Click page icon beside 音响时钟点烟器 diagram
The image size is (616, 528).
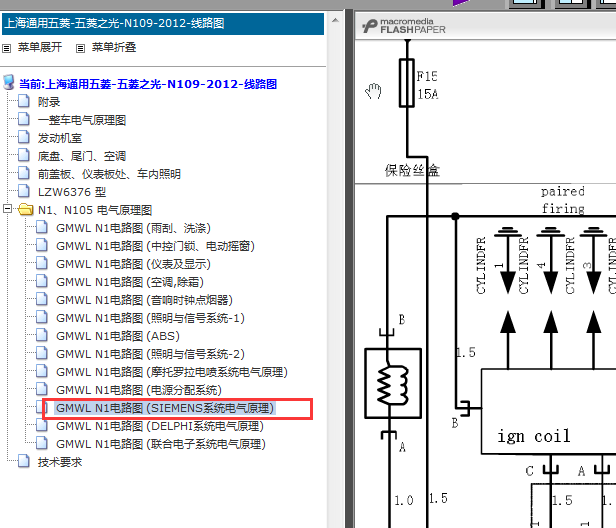(42, 299)
